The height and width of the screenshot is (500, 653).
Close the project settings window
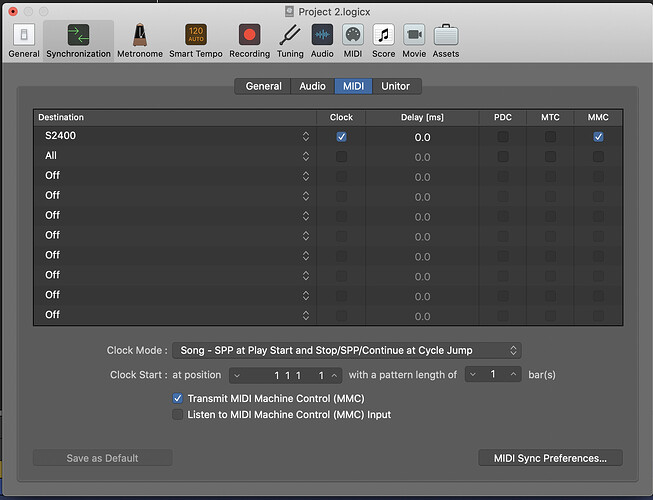13,12
